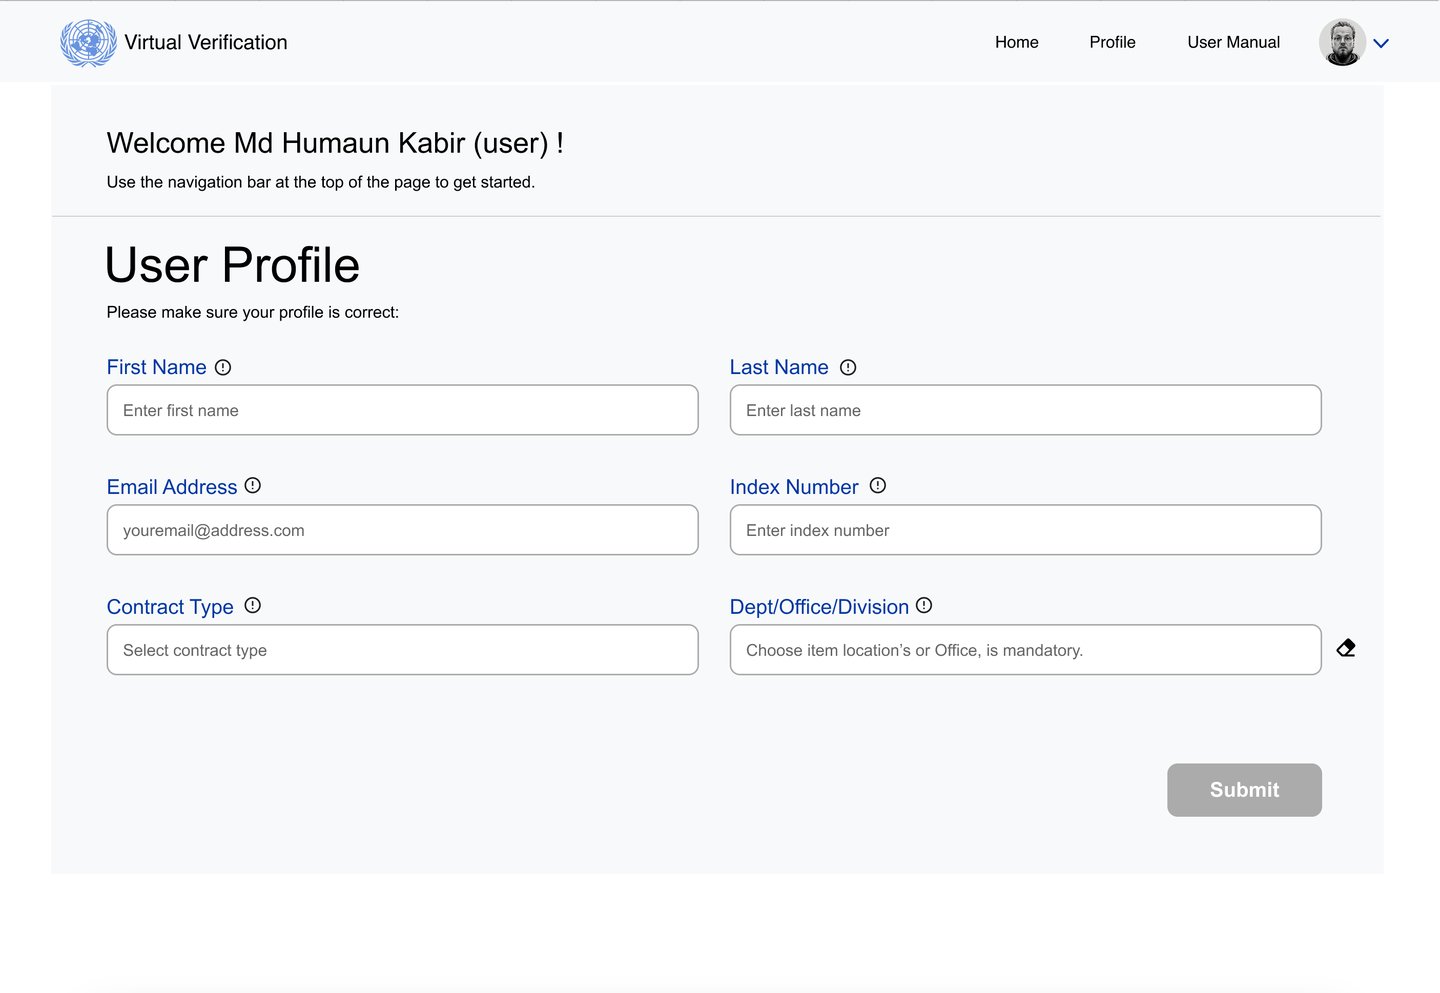The height and width of the screenshot is (993, 1440).
Task: Go to the Home menu item
Action: click(1016, 42)
